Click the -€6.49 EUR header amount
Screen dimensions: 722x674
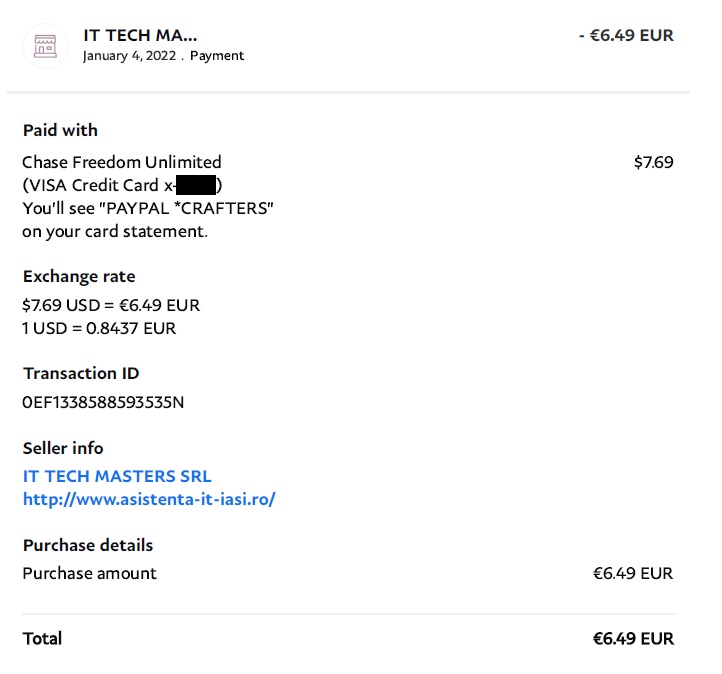pyautogui.click(x=626, y=36)
